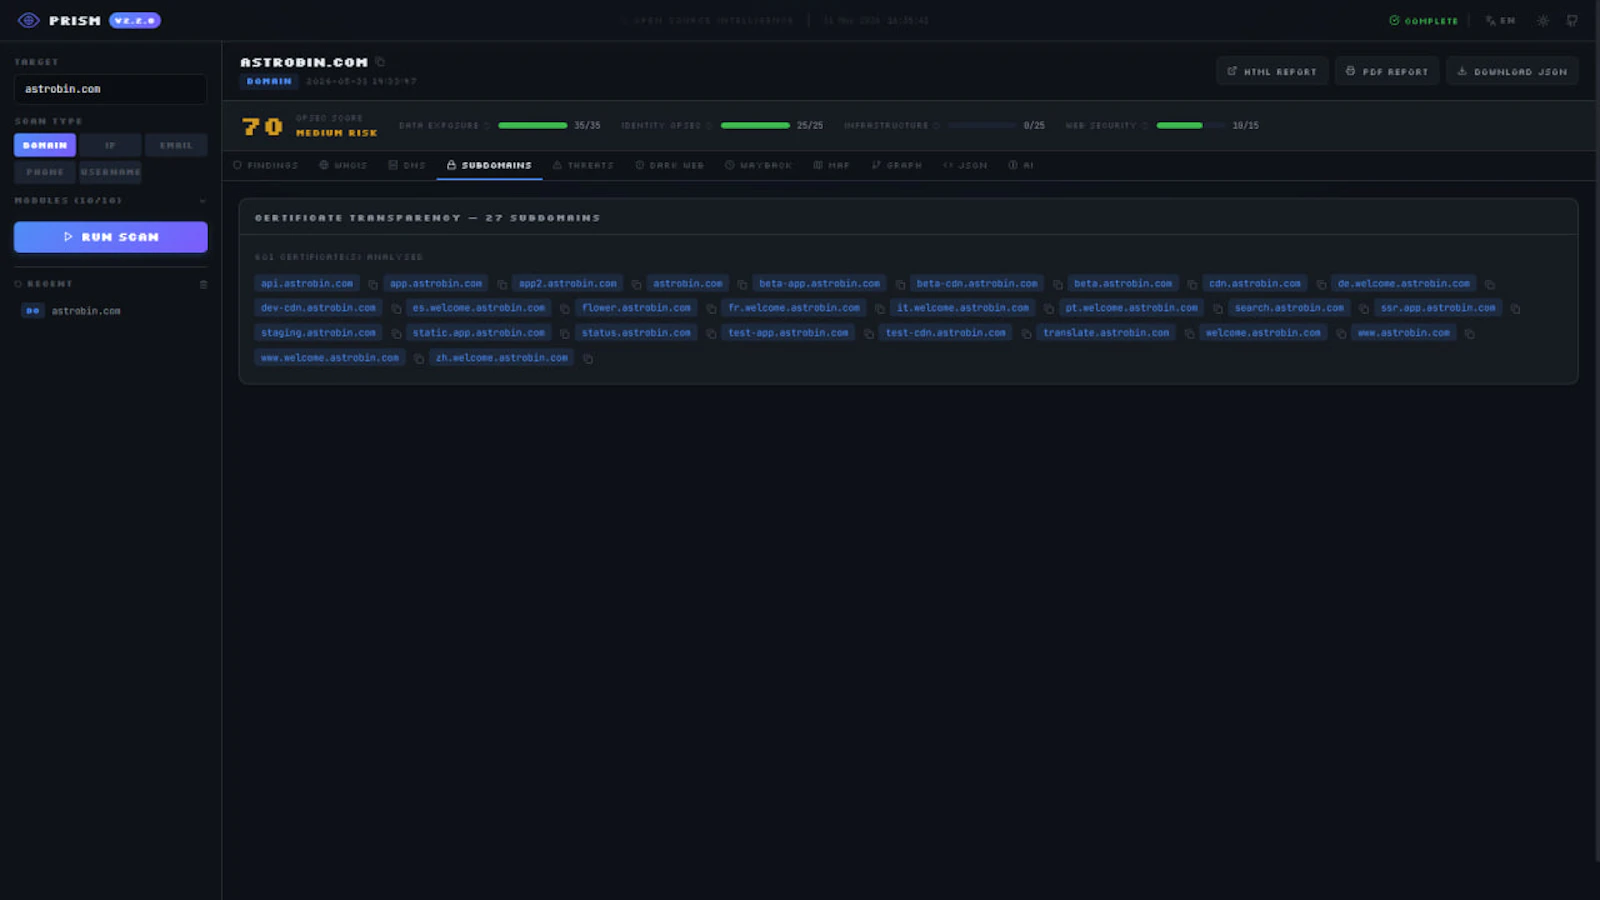This screenshot has width=1600, height=900.
Task: Copy status.astrobin.com subdomain
Action: pyautogui.click(x=711, y=334)
